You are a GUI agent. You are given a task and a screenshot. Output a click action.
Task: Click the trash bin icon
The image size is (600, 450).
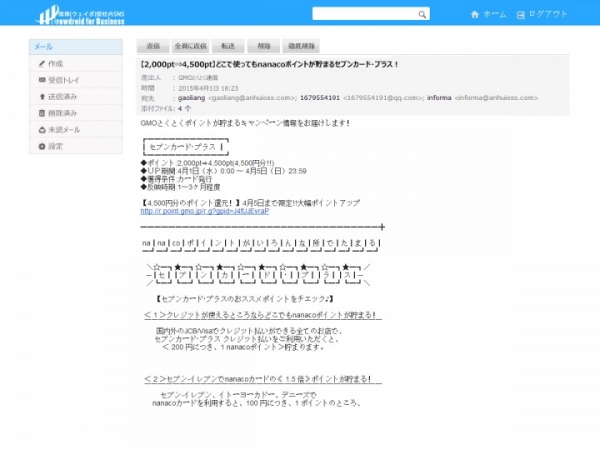point(42,113)
